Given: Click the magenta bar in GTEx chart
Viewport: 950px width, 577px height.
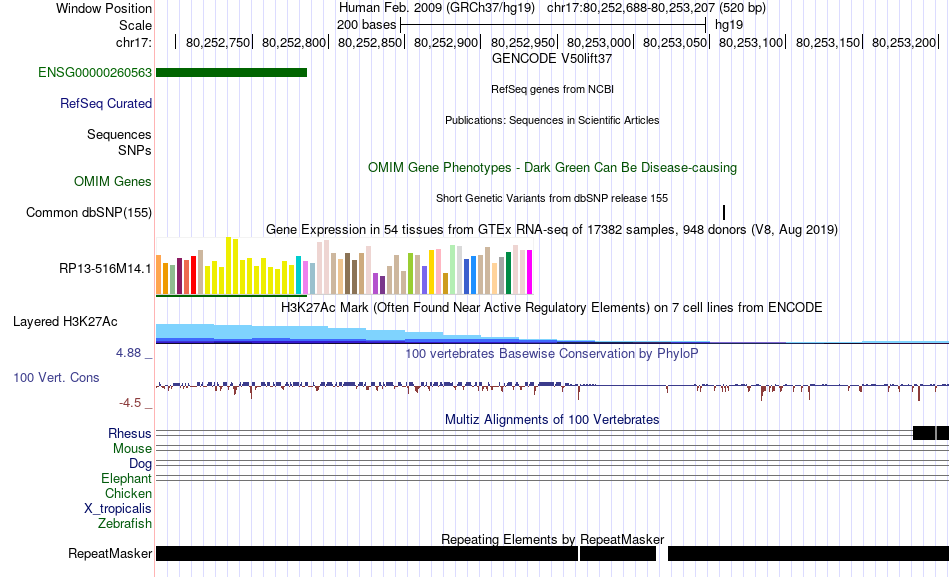Looking at the screenshot, I should click(x=530, y=272).
